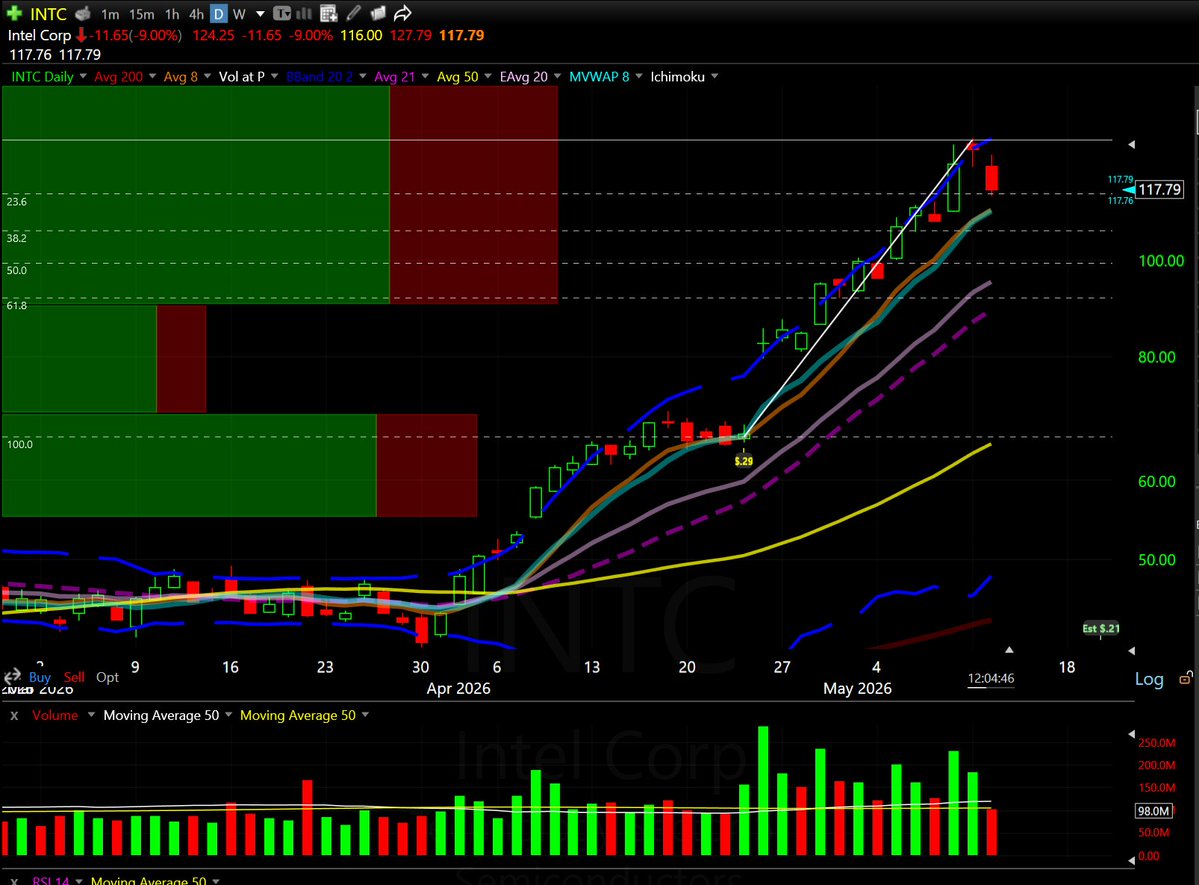Switch to the 15m timeframe
This screenshot has width=1199, height=885.
click(x=141, y=14)
